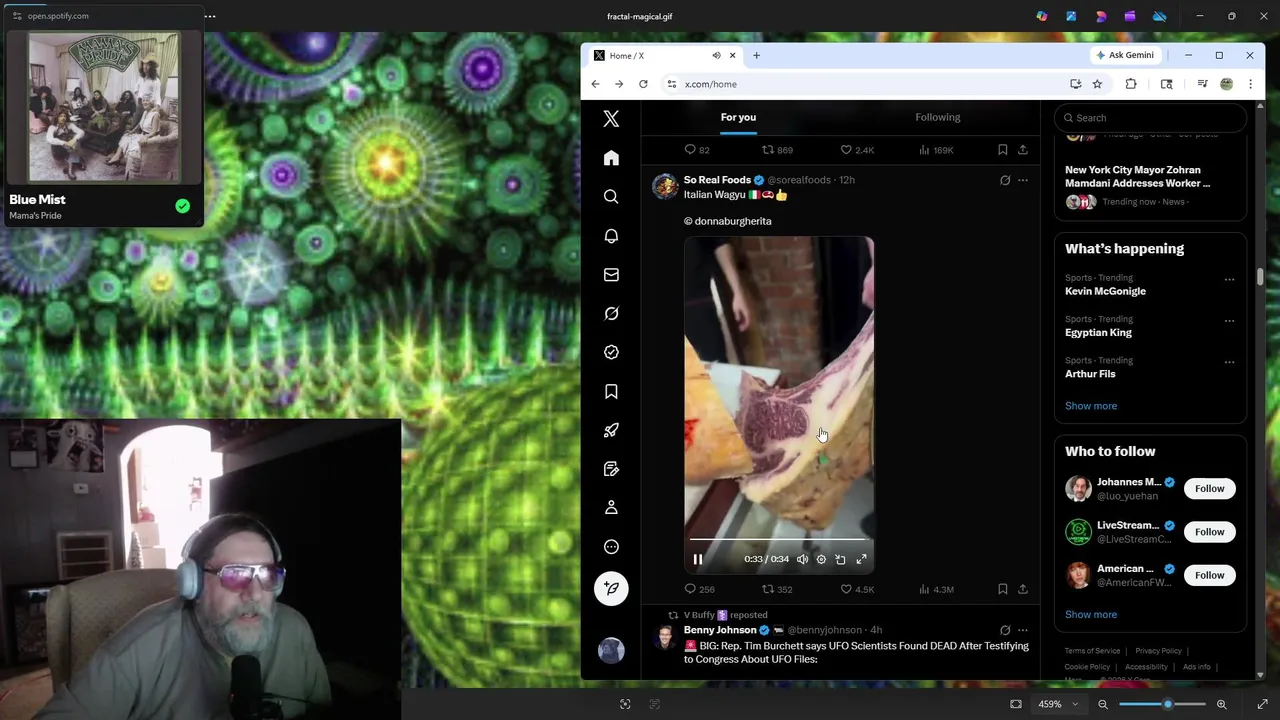This screenshot has width=1280, height=720.
Task: Open Grok icon in X sidebar
Action: click(611, 313)
